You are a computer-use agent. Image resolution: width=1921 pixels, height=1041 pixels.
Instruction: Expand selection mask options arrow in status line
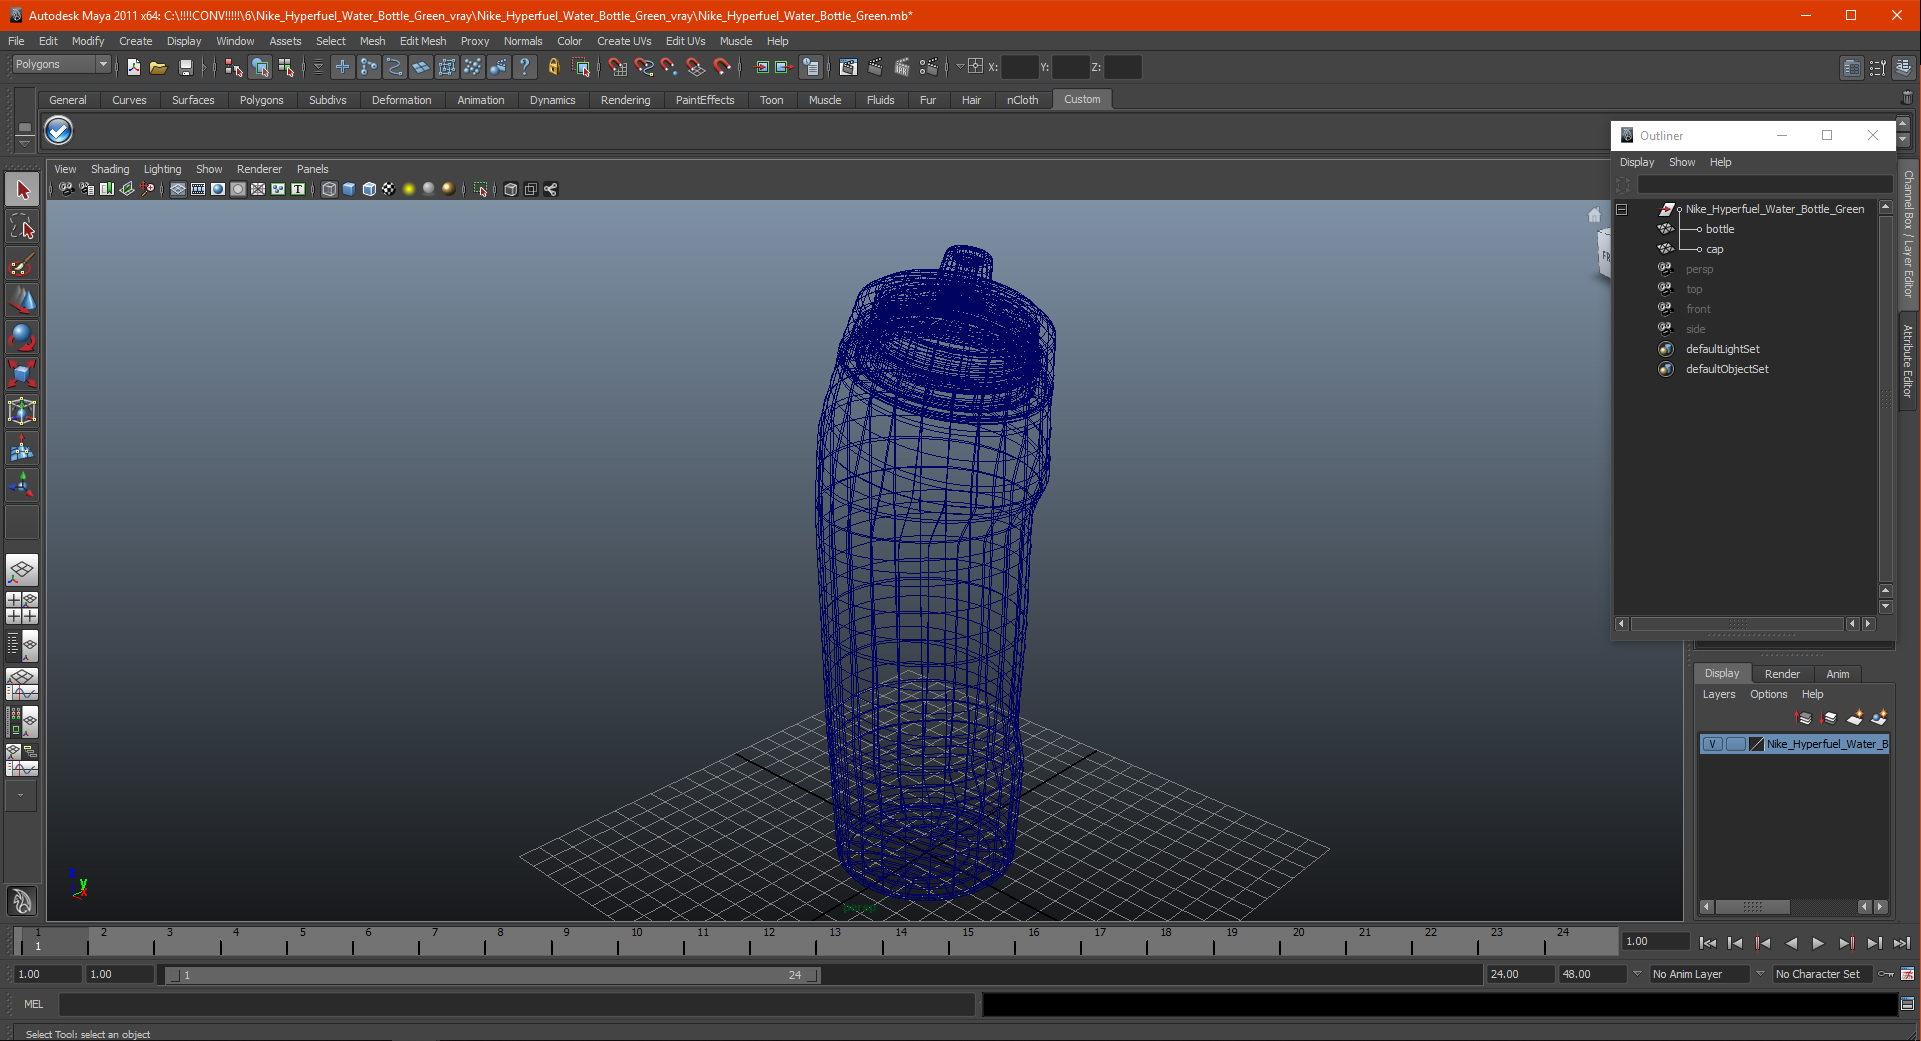coord(318,67)
